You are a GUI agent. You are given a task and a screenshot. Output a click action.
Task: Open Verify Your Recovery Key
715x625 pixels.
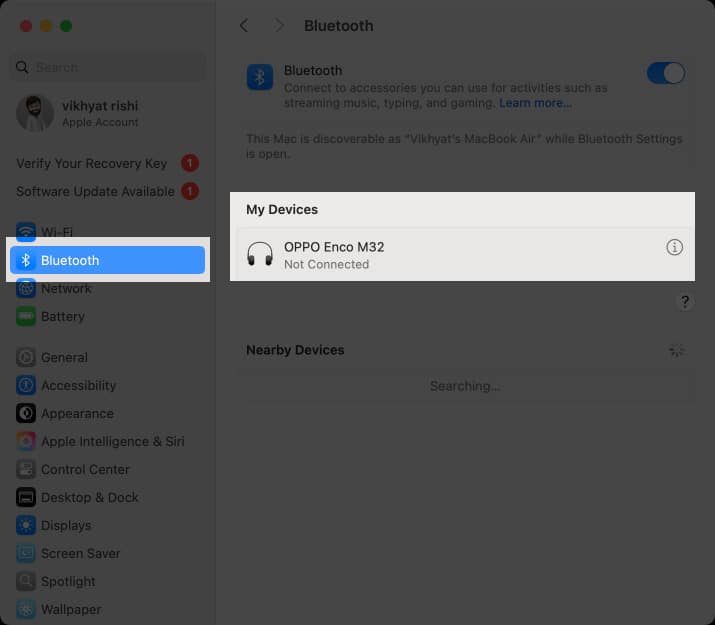pos(108,163)
